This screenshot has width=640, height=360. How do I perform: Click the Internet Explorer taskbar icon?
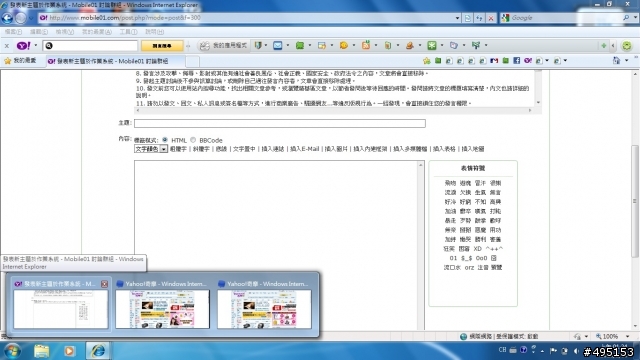[98, 351]
